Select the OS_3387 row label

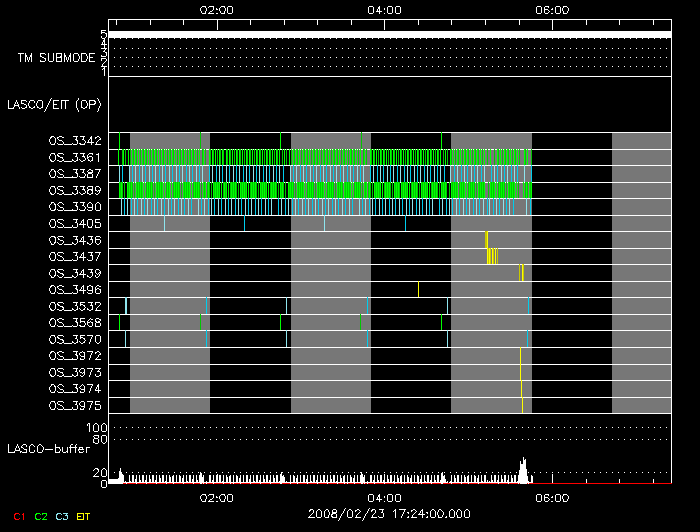(75, 174)
